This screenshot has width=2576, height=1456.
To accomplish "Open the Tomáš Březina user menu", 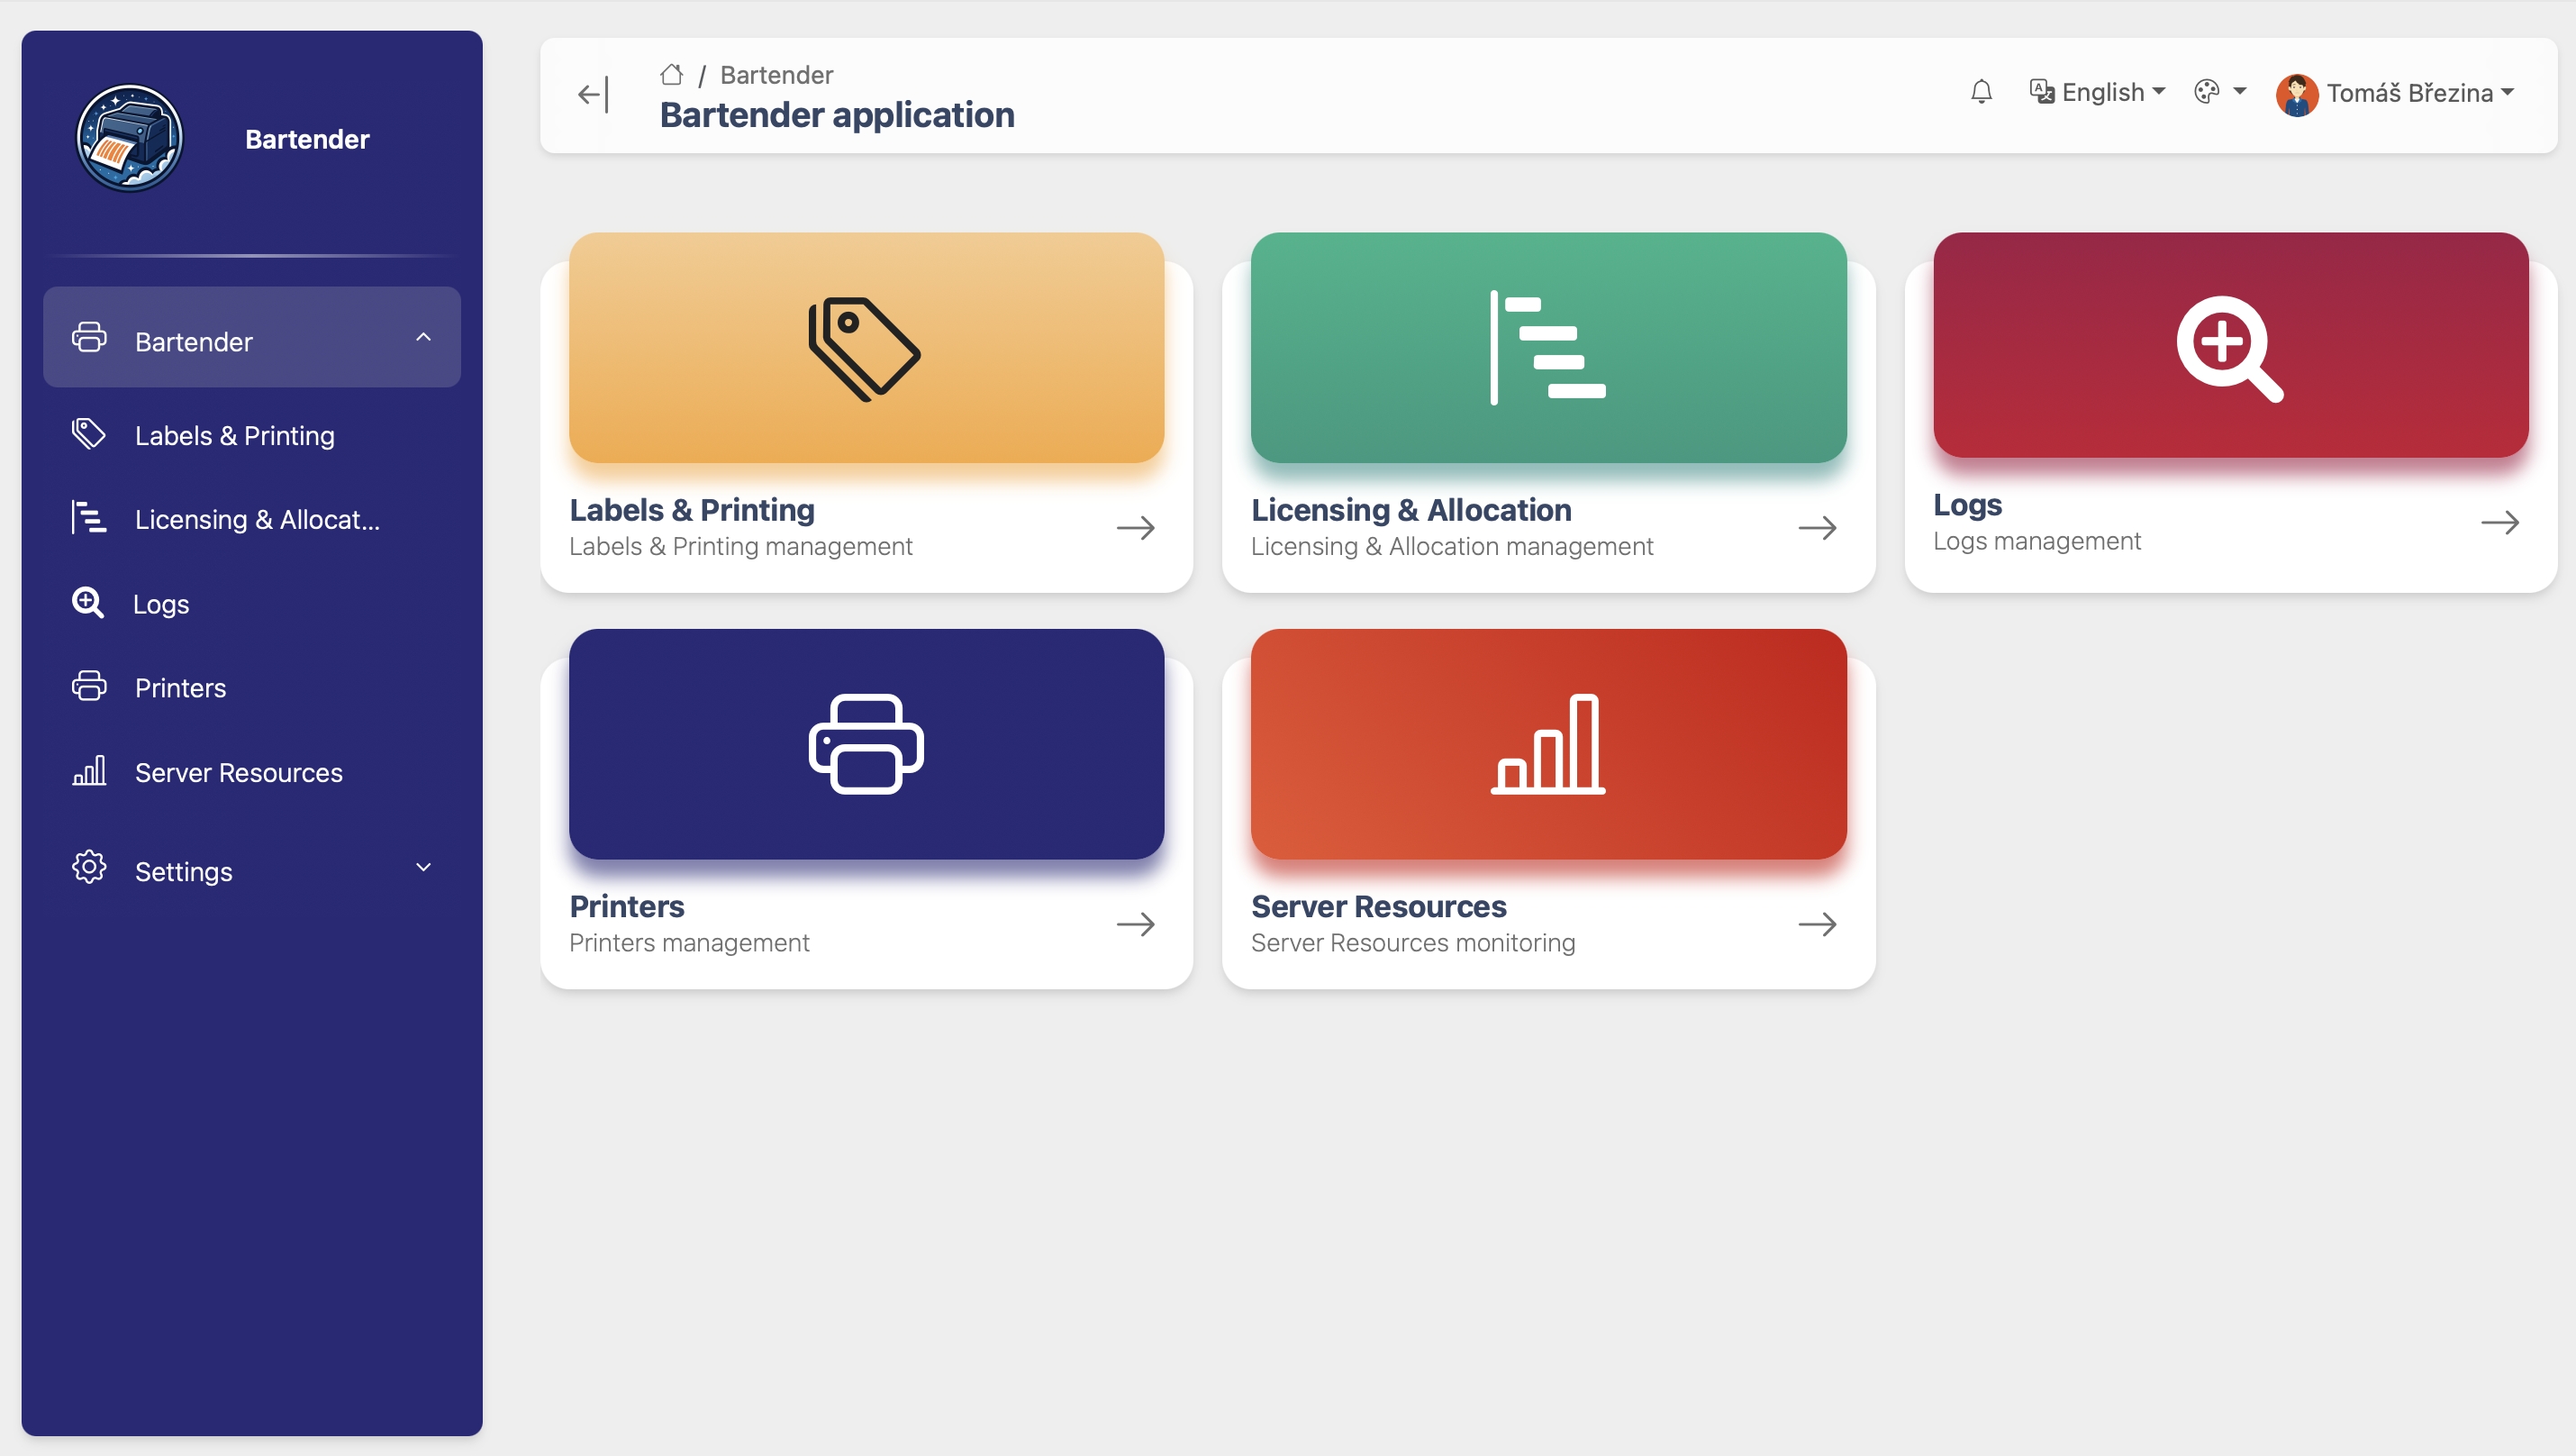I will 2396,93.
